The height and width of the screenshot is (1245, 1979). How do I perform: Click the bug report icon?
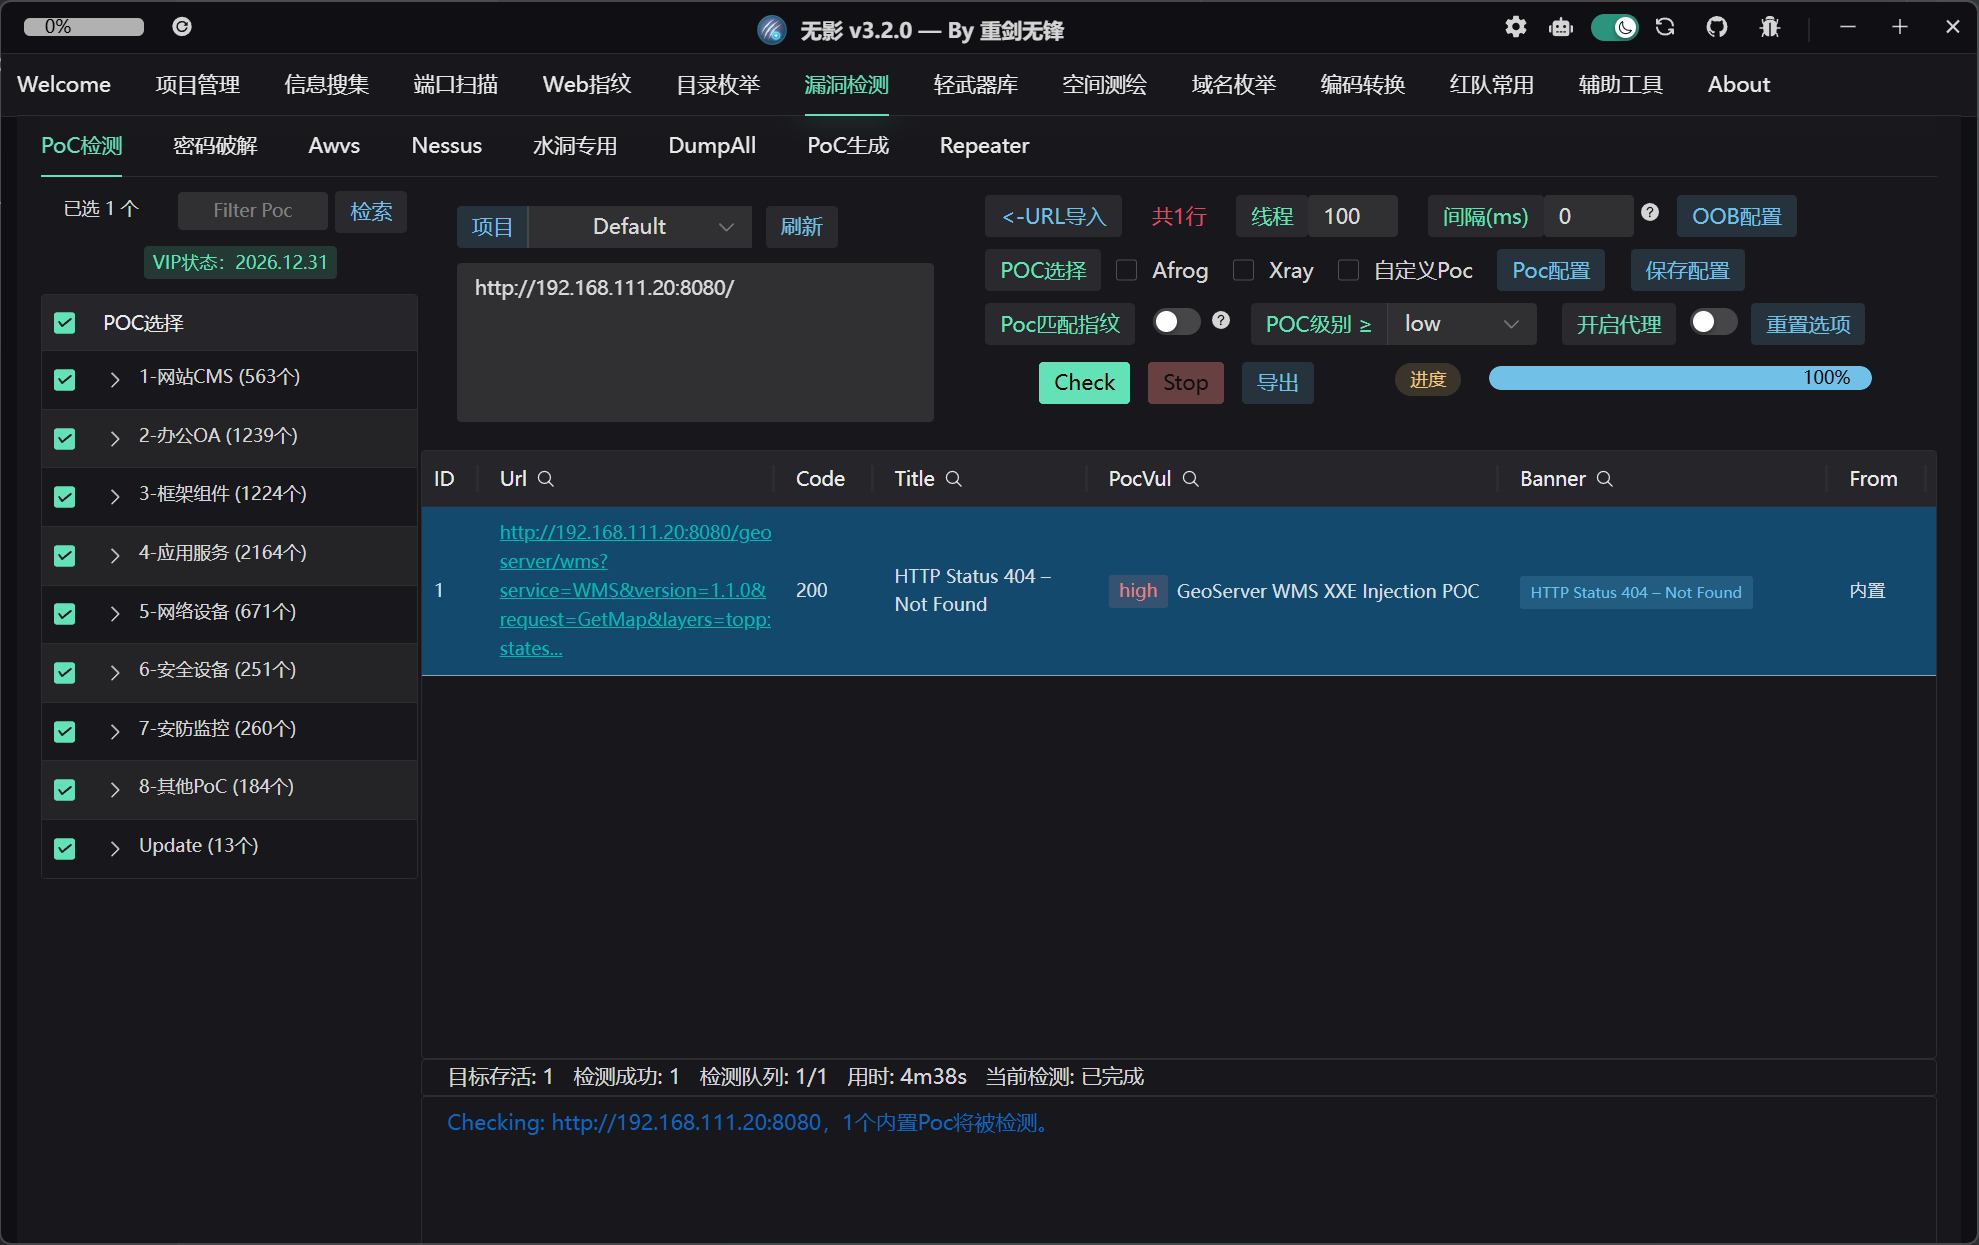click(1770, 28)
